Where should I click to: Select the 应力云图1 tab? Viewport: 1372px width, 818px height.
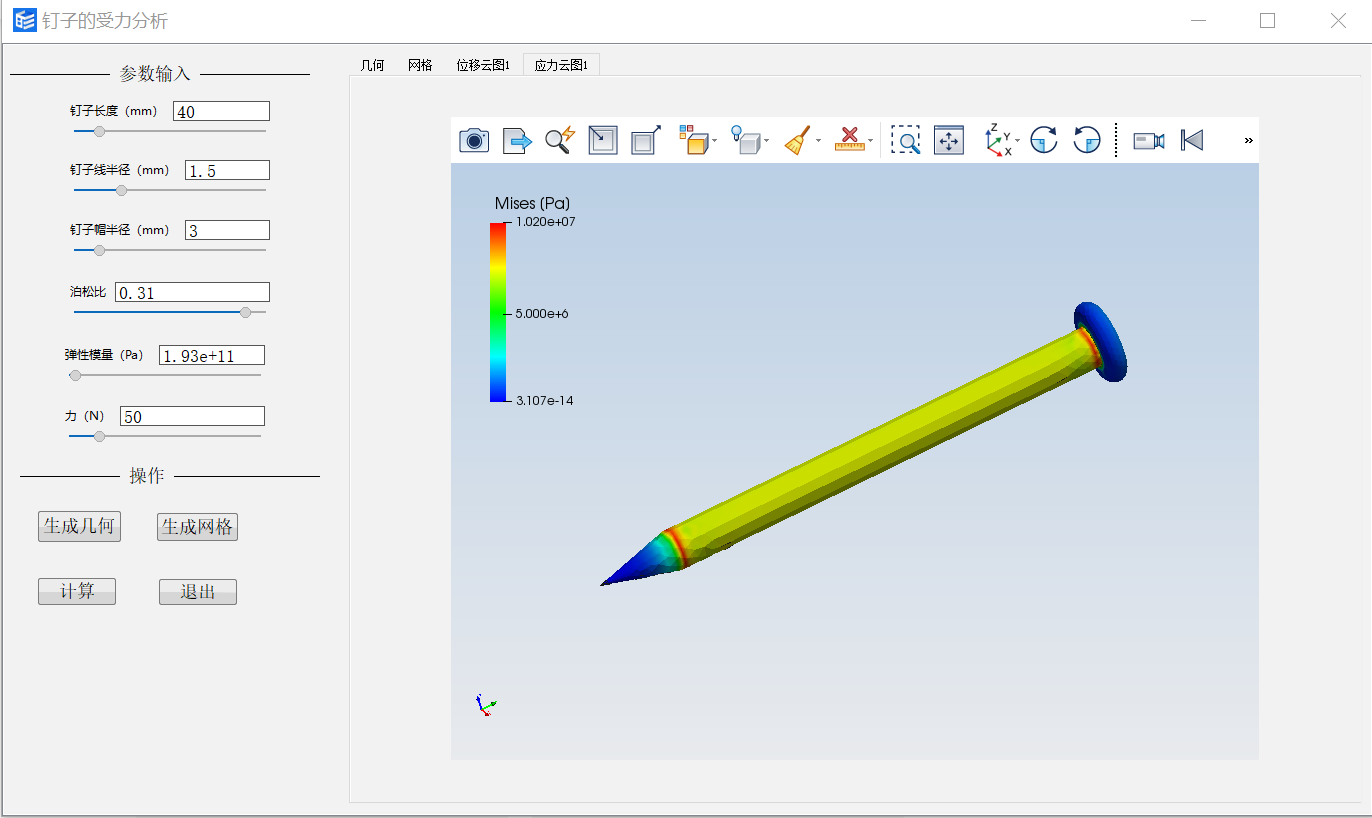(x=561, y=65)
